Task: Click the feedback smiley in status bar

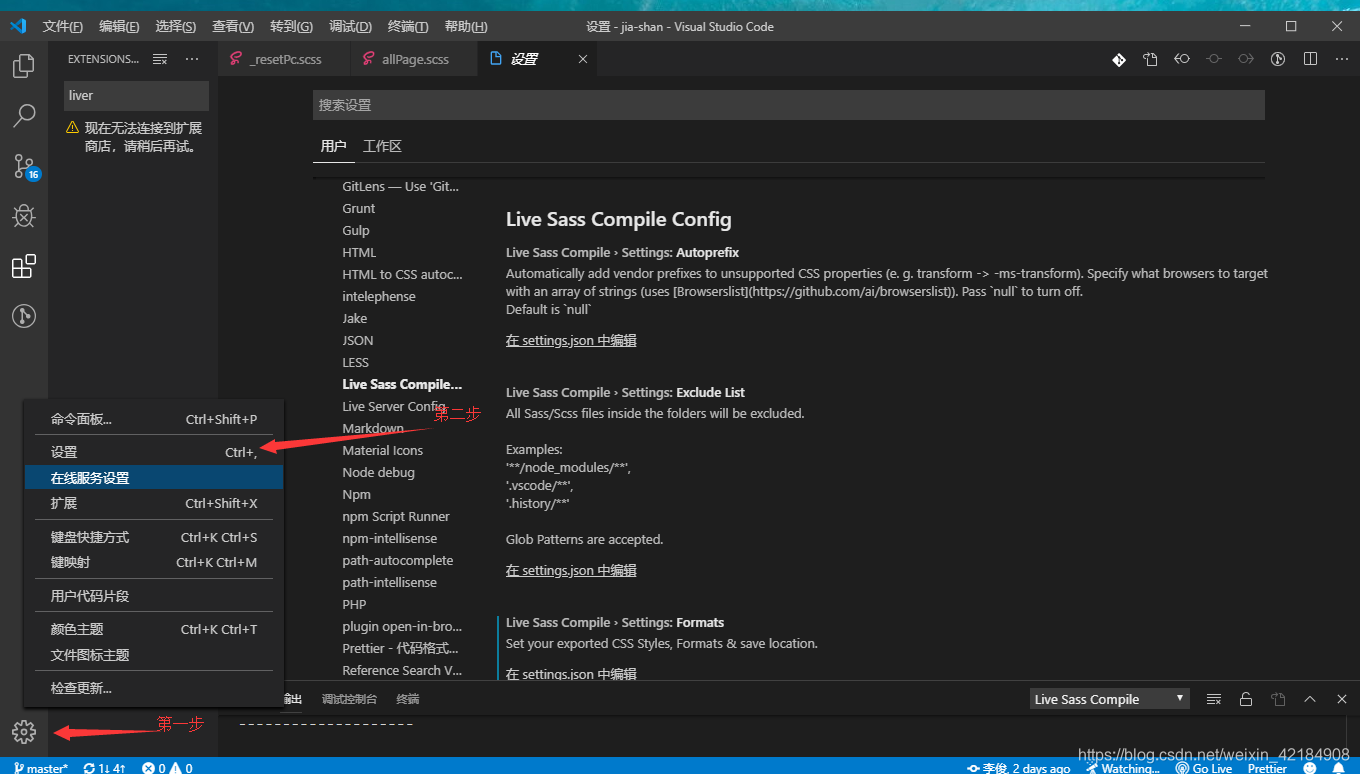Action: tap(1312, 768)
